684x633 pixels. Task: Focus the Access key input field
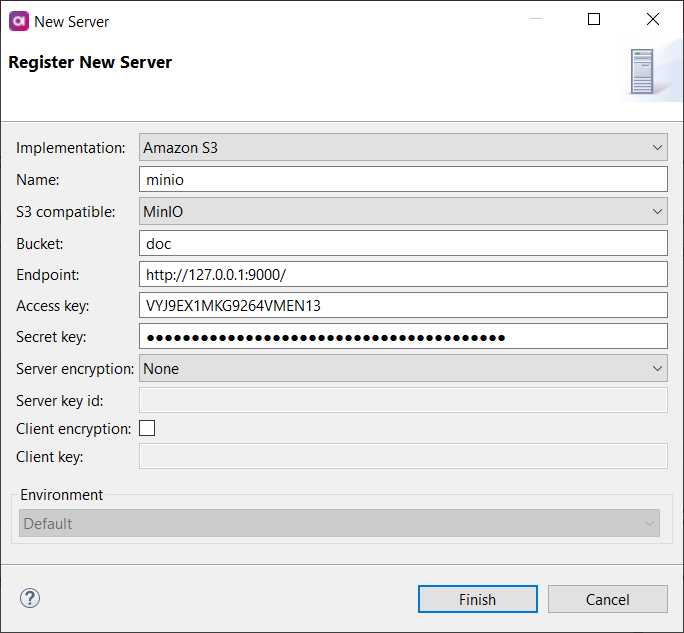pos(403,306)
